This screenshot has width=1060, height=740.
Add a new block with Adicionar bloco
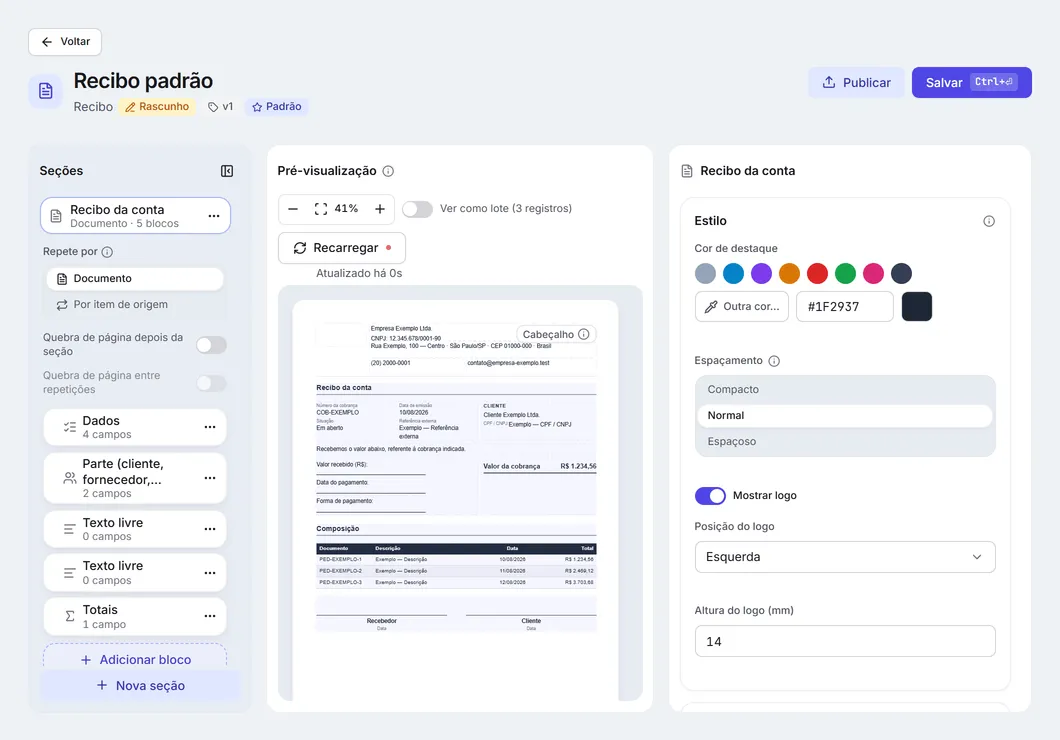pyautogui.click(x=135, y=659)
